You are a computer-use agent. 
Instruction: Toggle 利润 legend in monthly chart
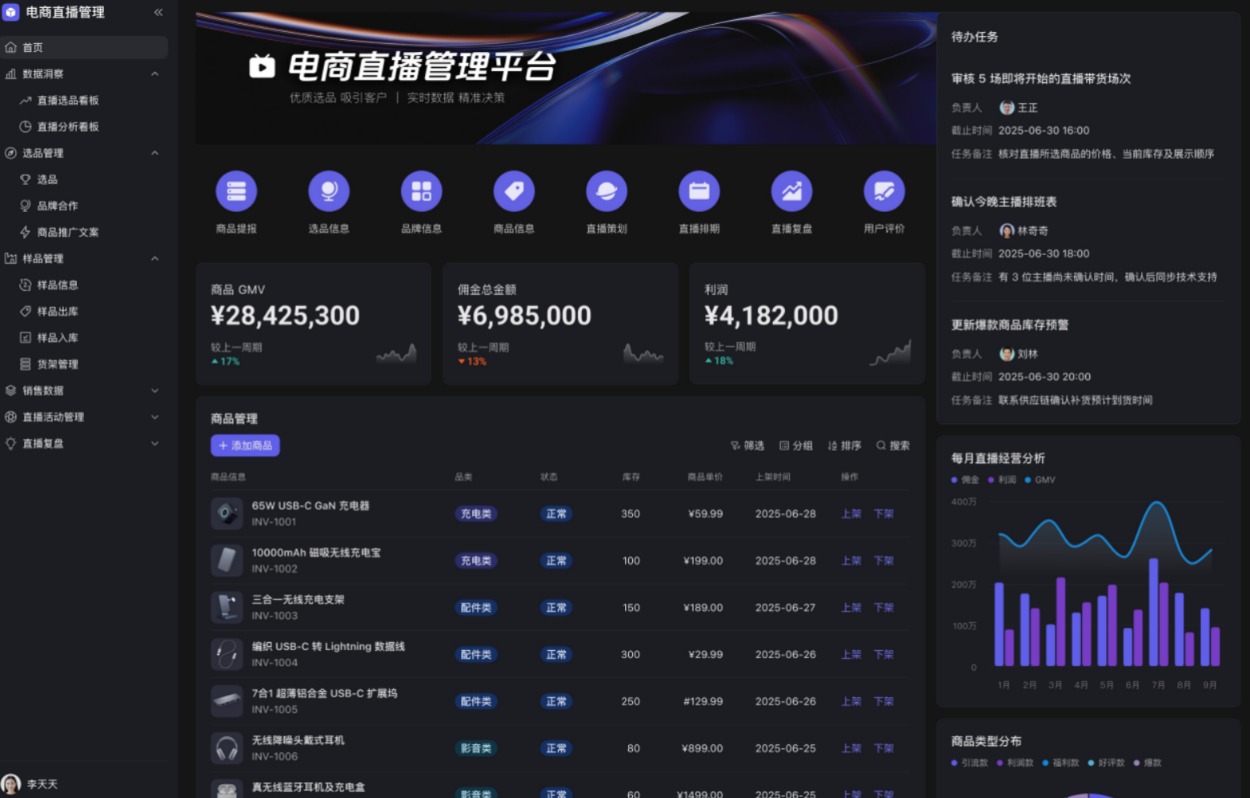[x=1002, y=480]
